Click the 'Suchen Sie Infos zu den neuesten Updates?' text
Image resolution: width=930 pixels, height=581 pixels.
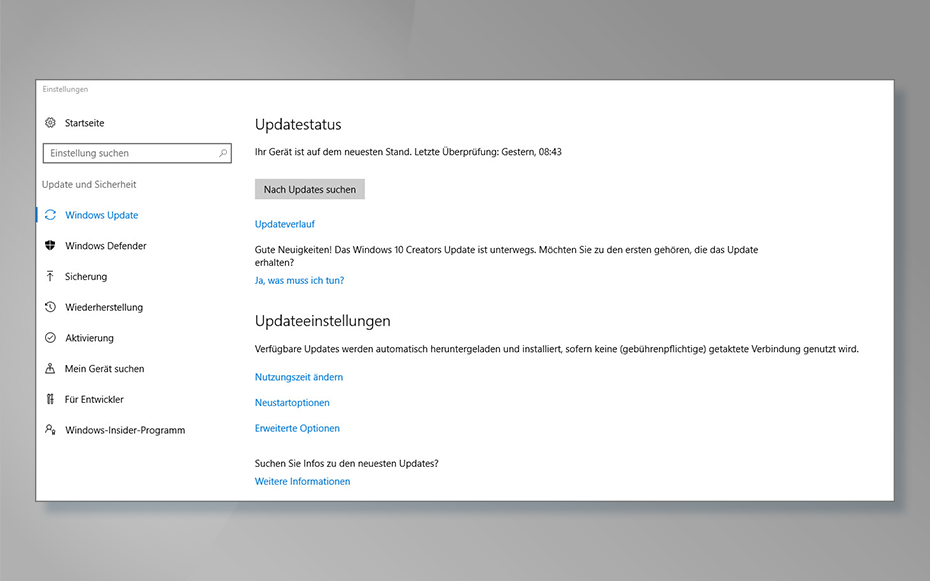click(x=346, y=464)
